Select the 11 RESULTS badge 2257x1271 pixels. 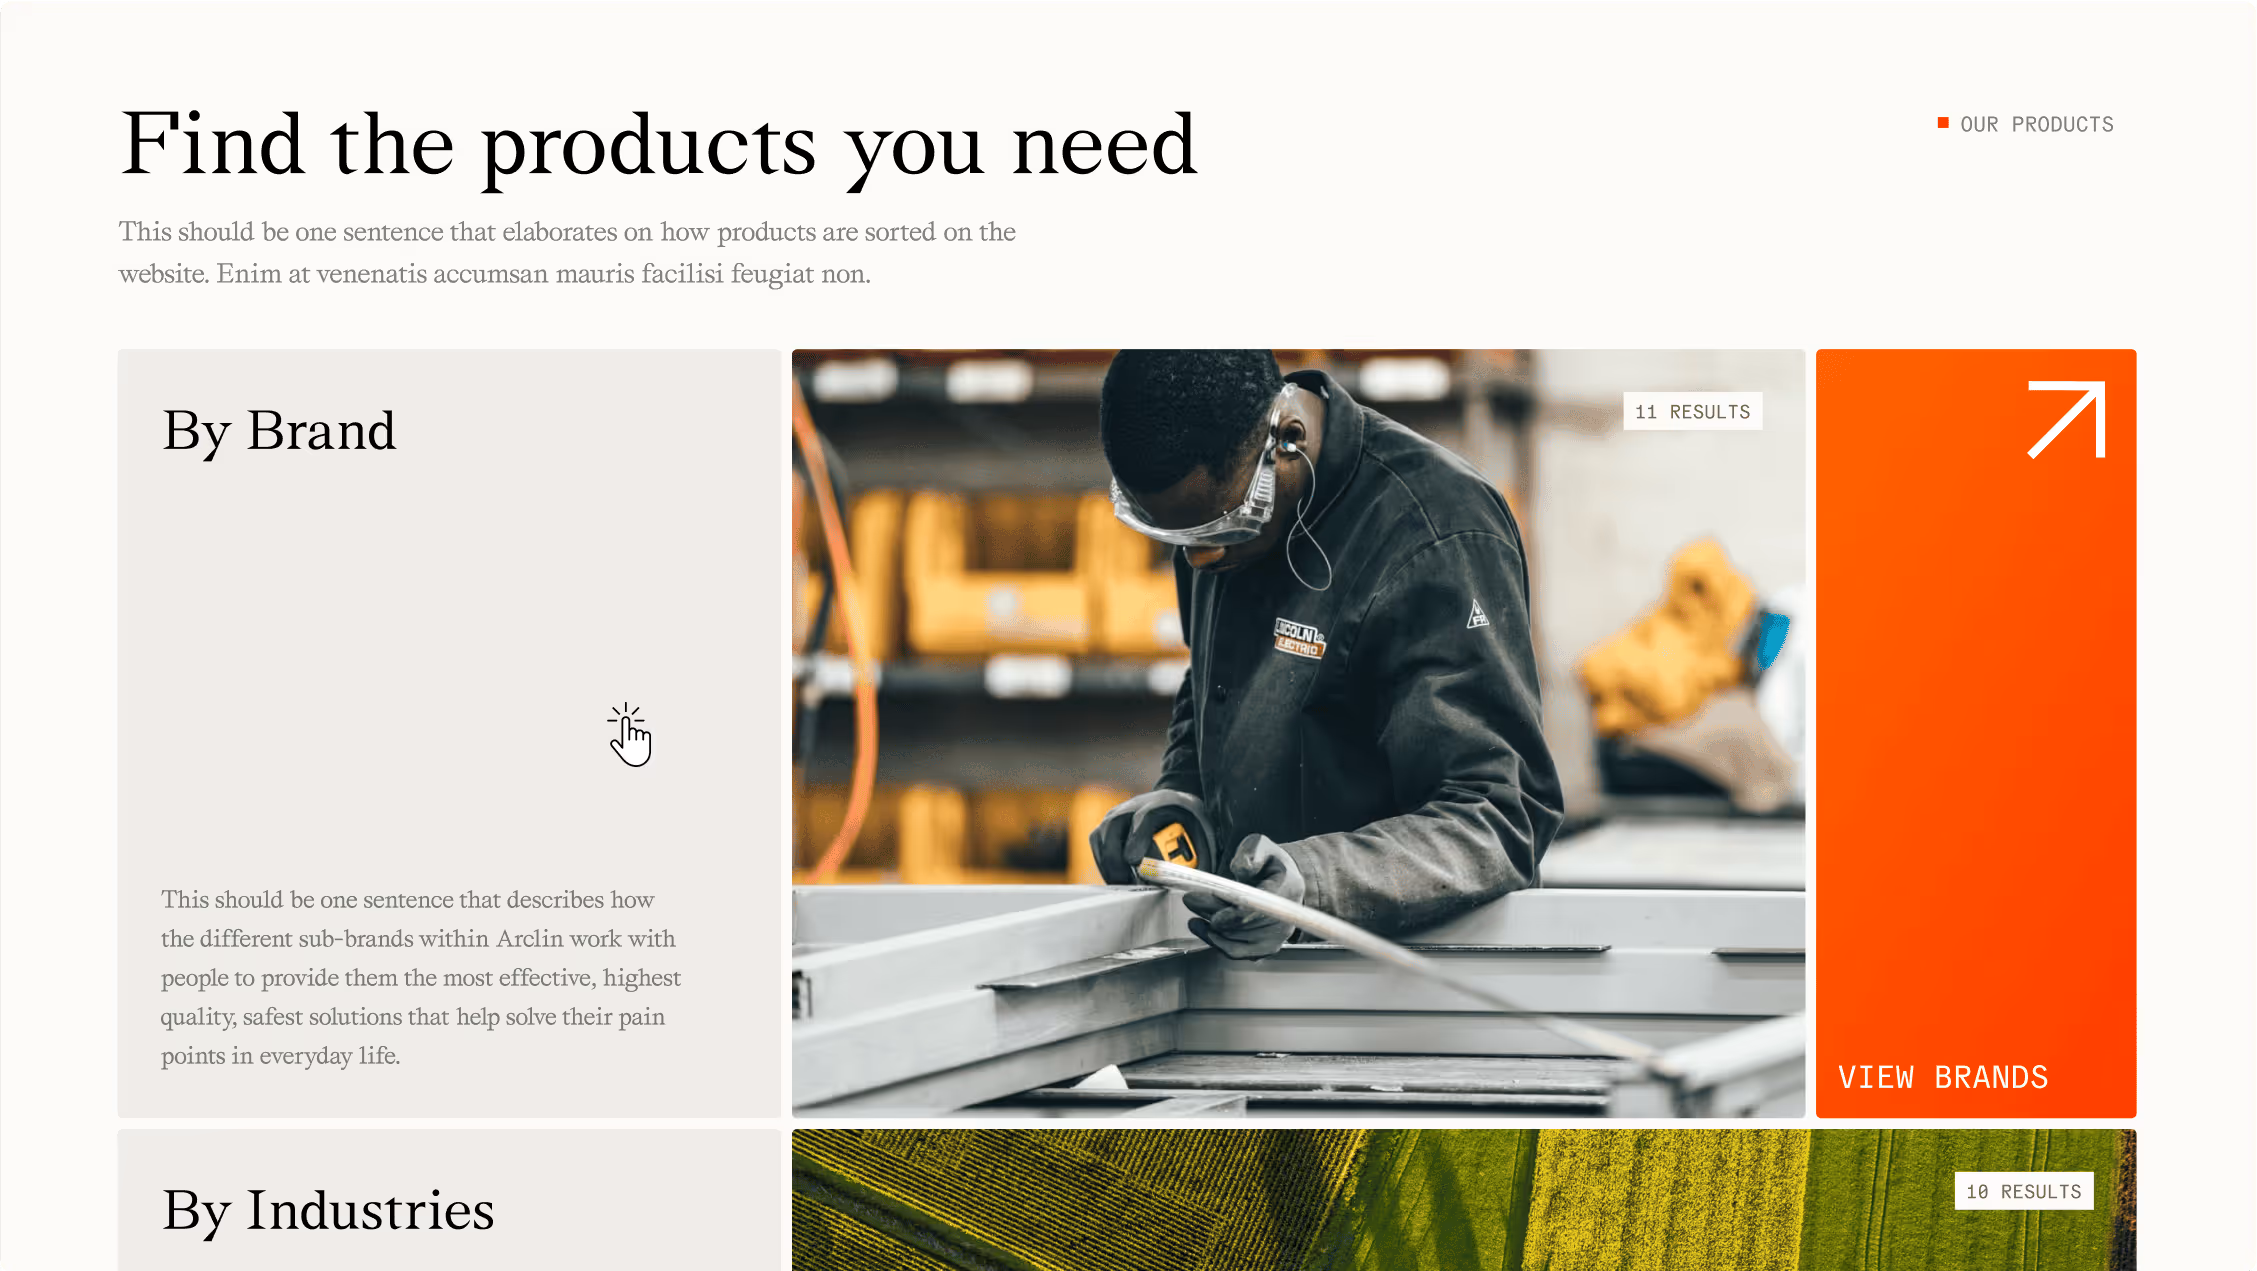pyautogui.click(x=1692, y=412)
